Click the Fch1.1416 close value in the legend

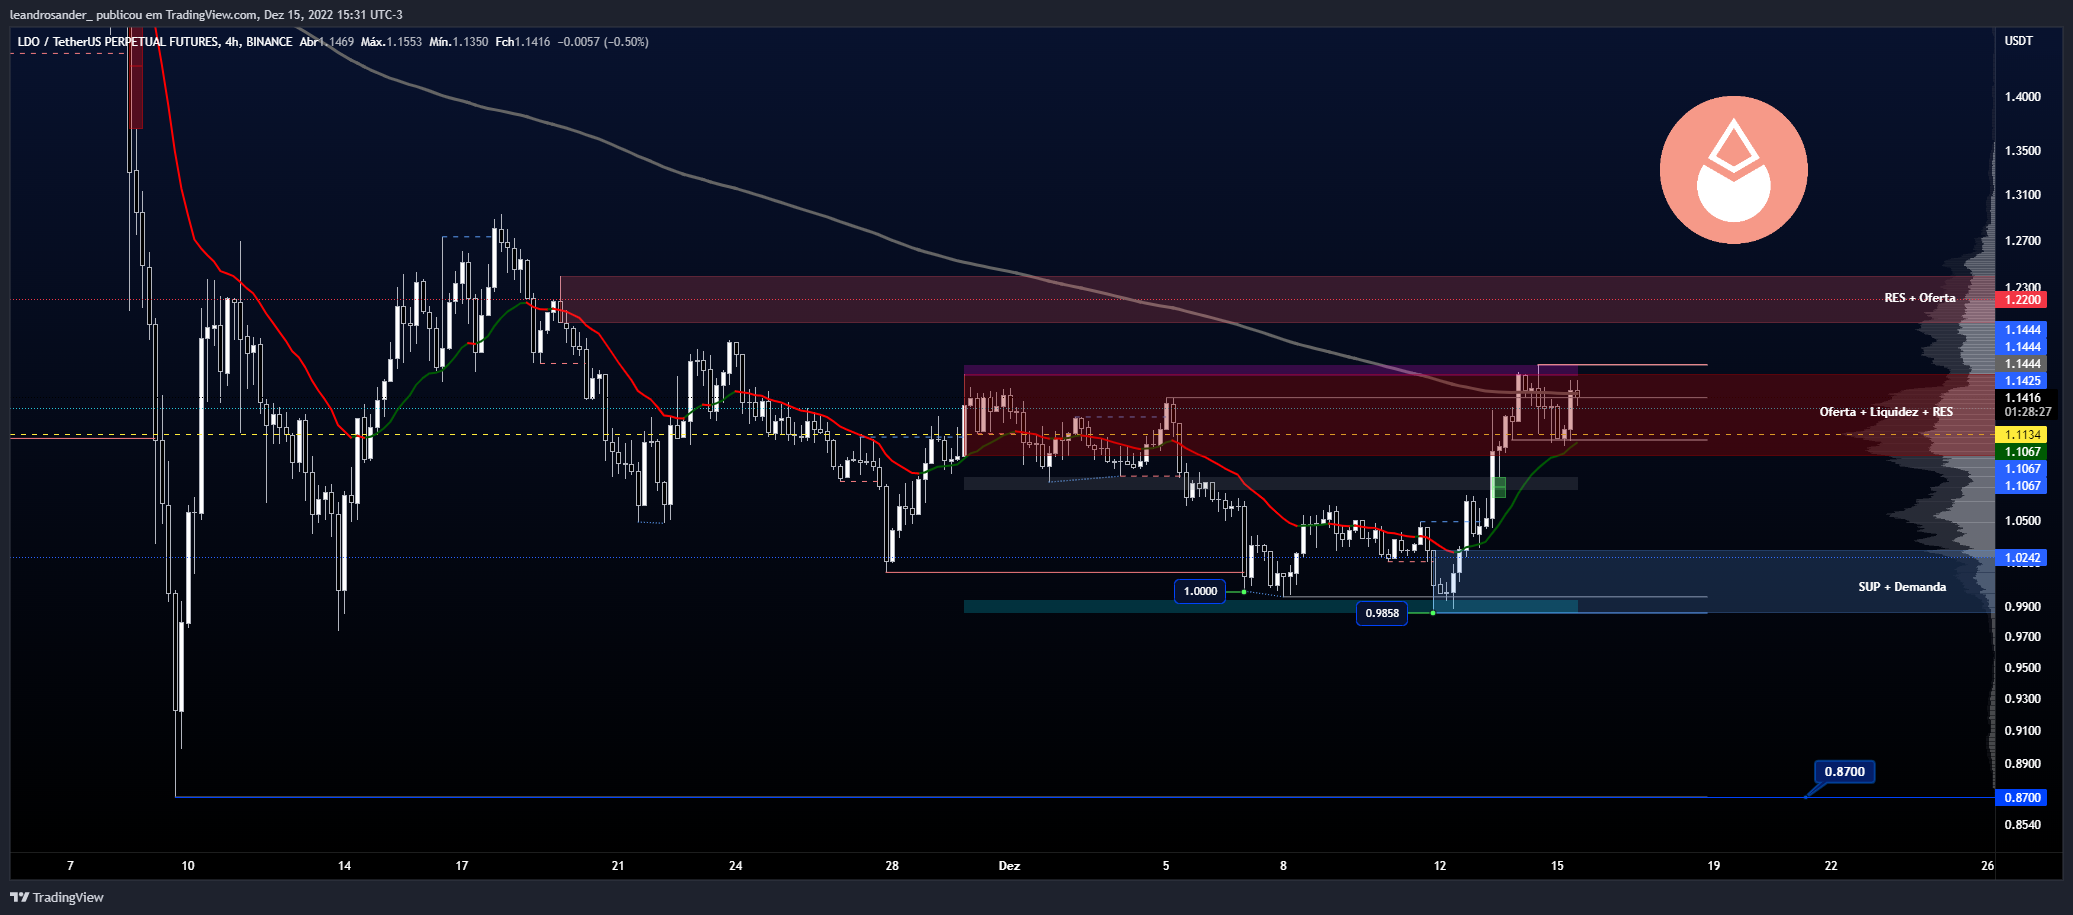click(523, 42)
